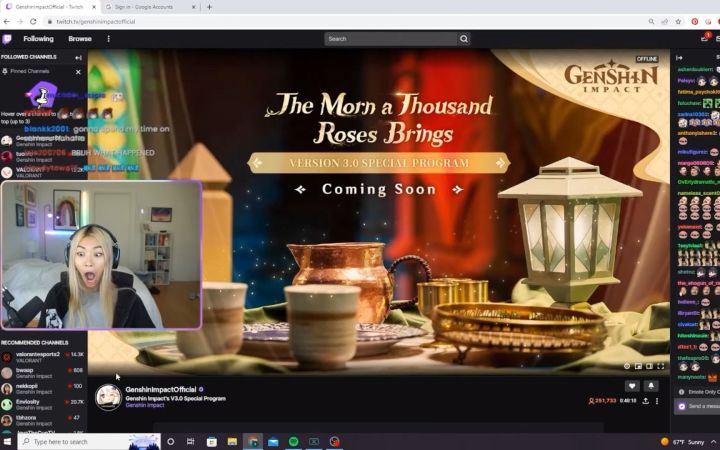The image size is (720, 450).
Task: Open valorantesports2 recommended channel
Action: 43,357
